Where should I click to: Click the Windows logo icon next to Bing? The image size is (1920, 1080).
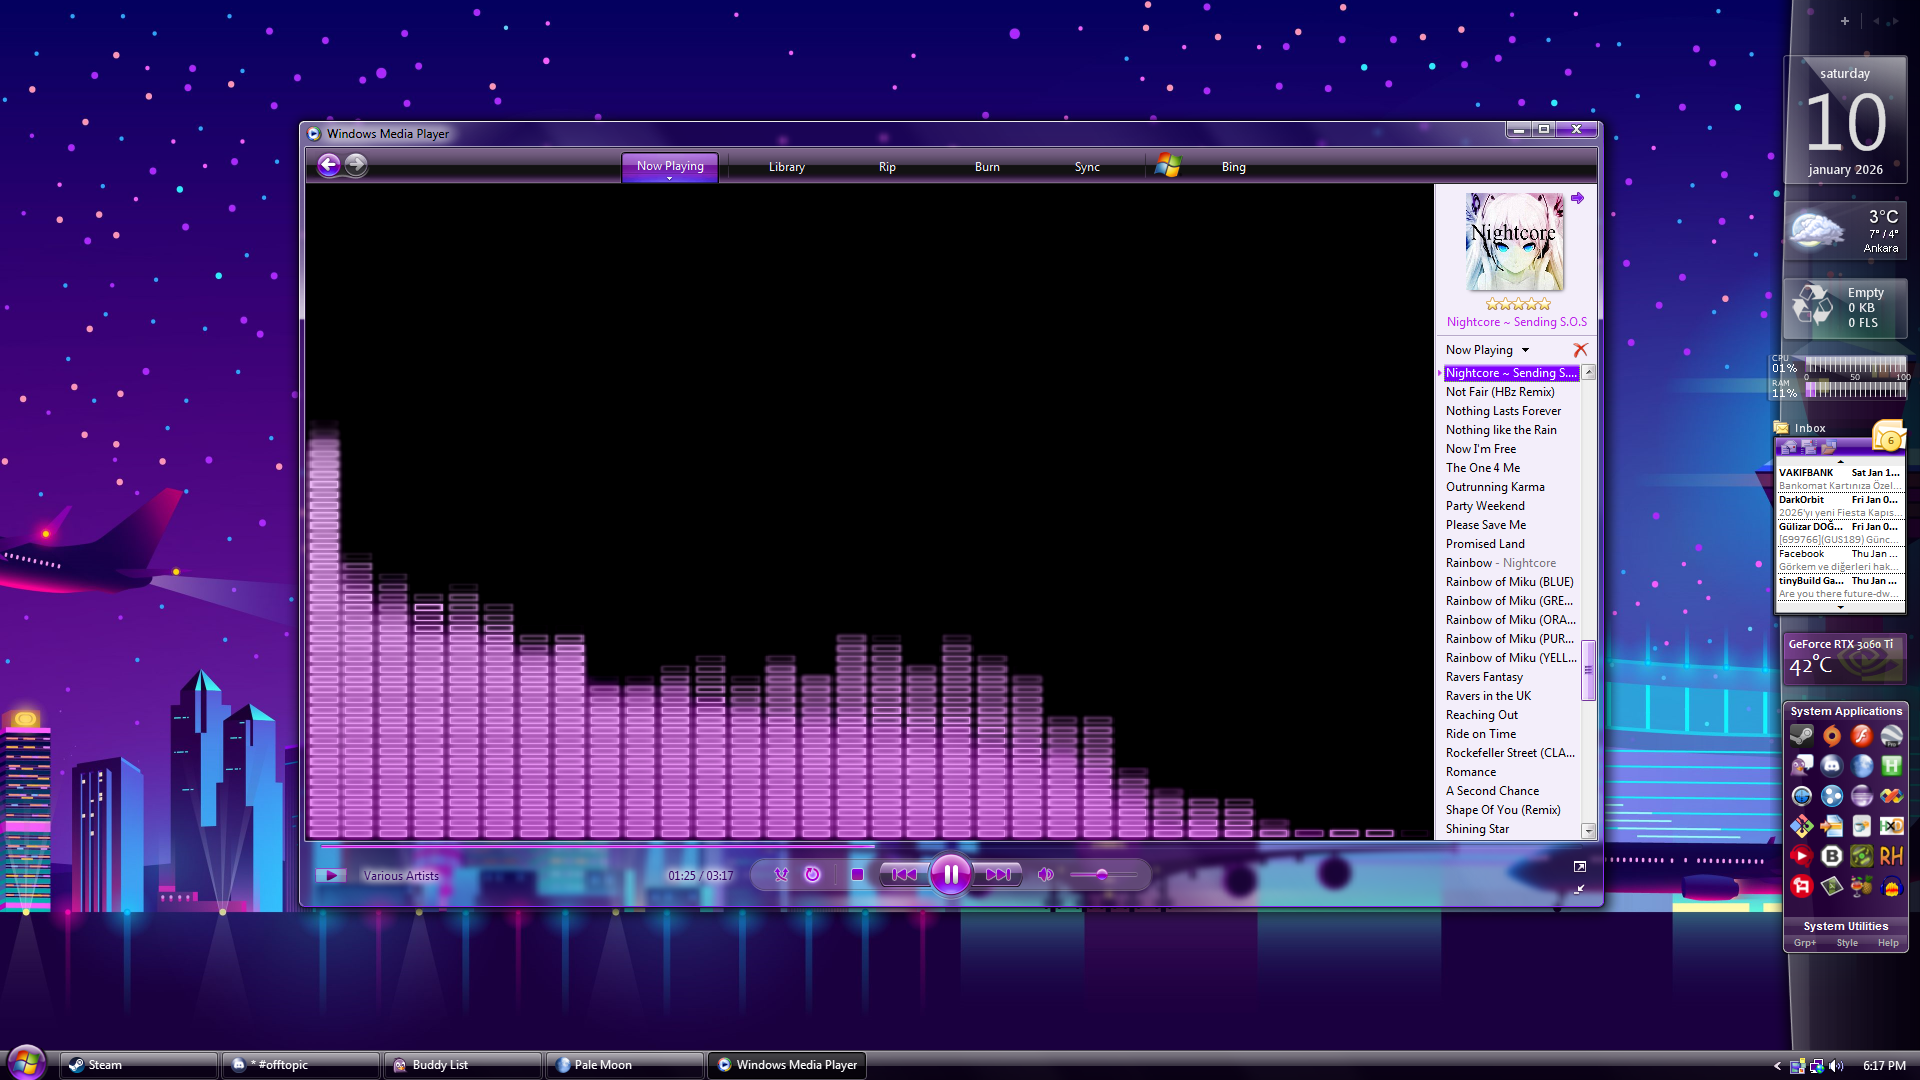point(1168,166)
